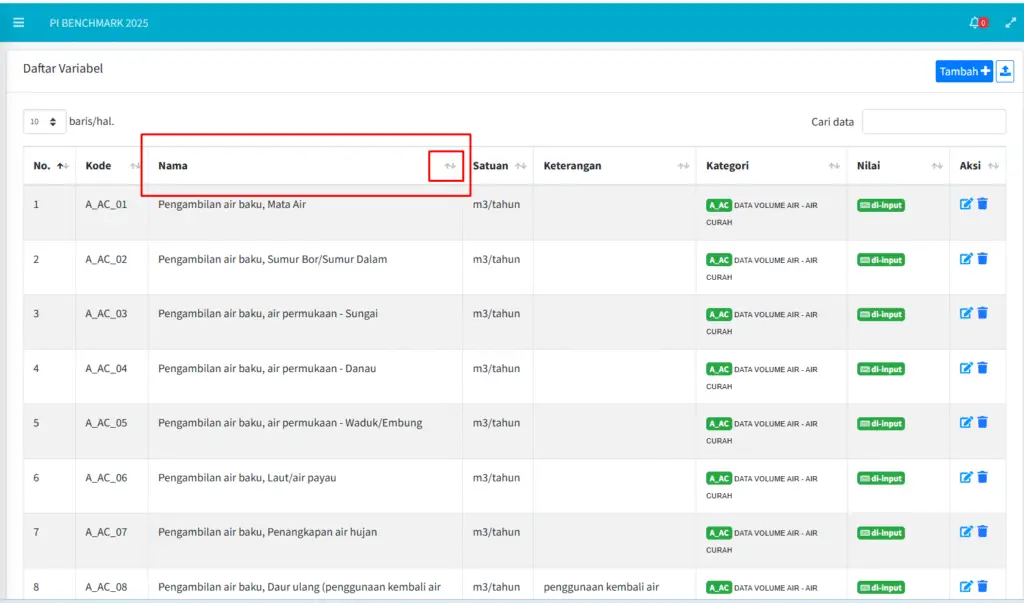The width and height of the screenshot is (1024, 603).
Task: Open the notifications bell
Action: coord(975,22)
